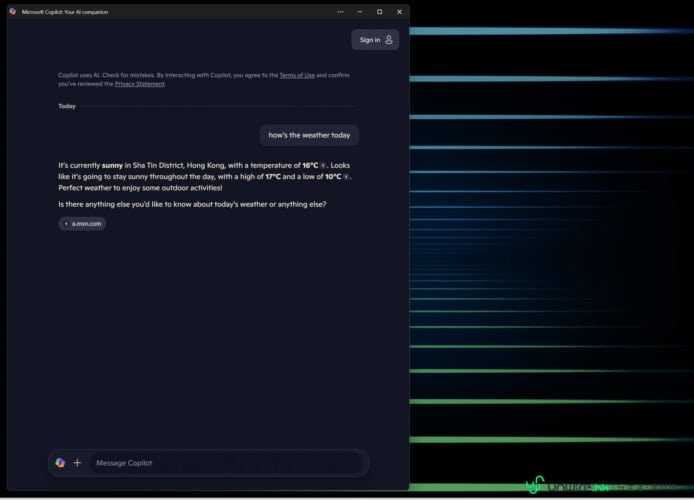Open the three-dot window menu

(340, 12)
